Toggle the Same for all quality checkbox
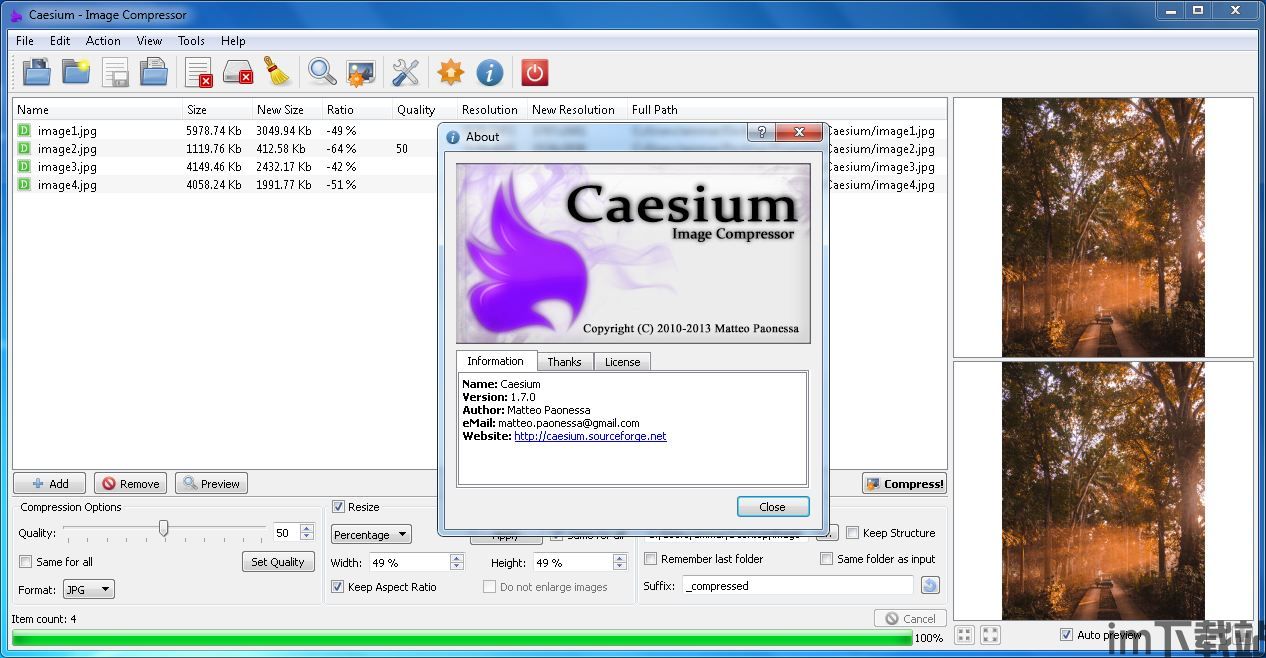Viewport: 1266px width, 658px height. click(x=26, y=561)
